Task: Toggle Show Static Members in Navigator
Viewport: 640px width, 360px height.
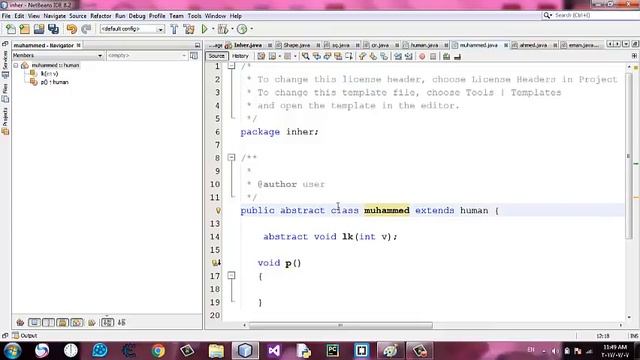Action: [x=48, y=322]
